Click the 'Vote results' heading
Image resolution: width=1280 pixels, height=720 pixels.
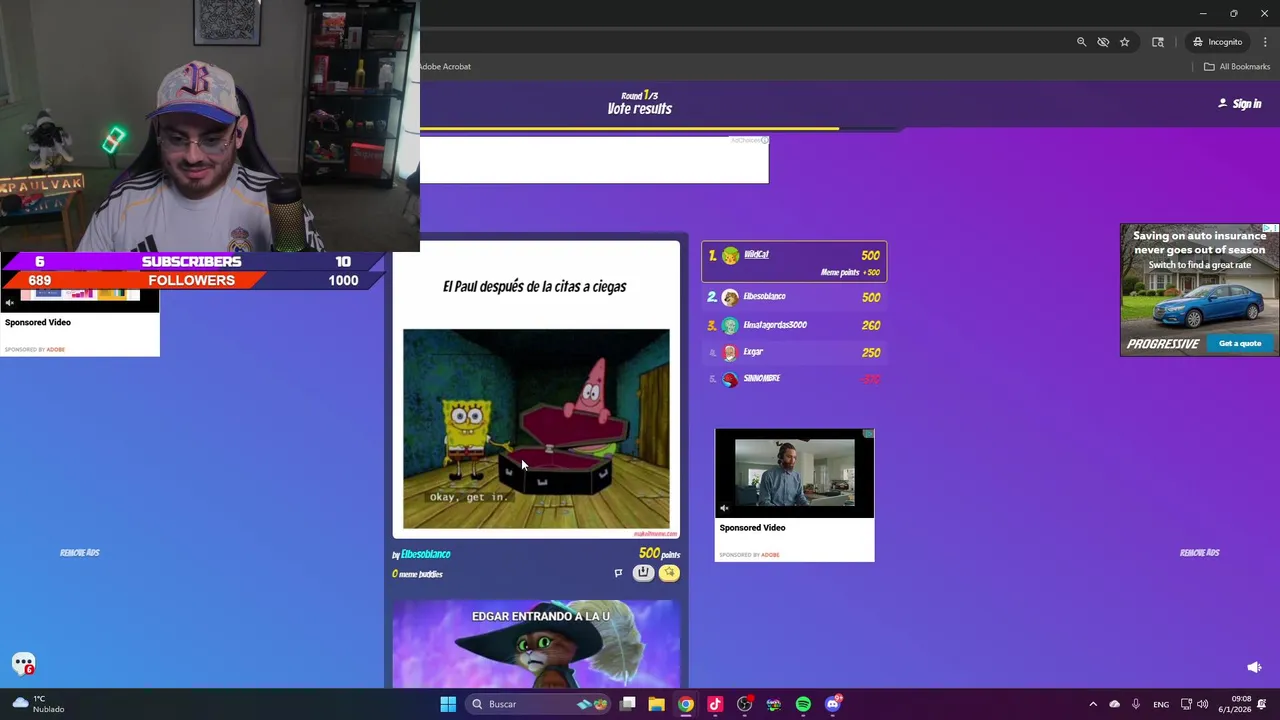pyautogui.click(x=640, y=109)
